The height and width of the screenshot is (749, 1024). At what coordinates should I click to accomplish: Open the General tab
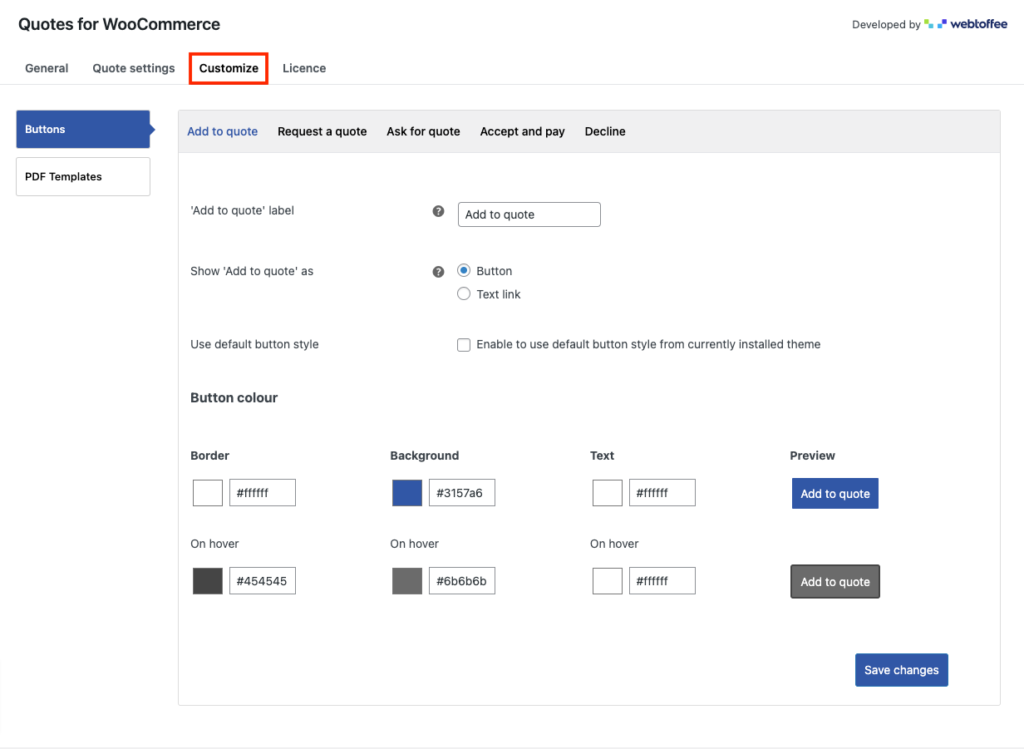coord(46,68)
